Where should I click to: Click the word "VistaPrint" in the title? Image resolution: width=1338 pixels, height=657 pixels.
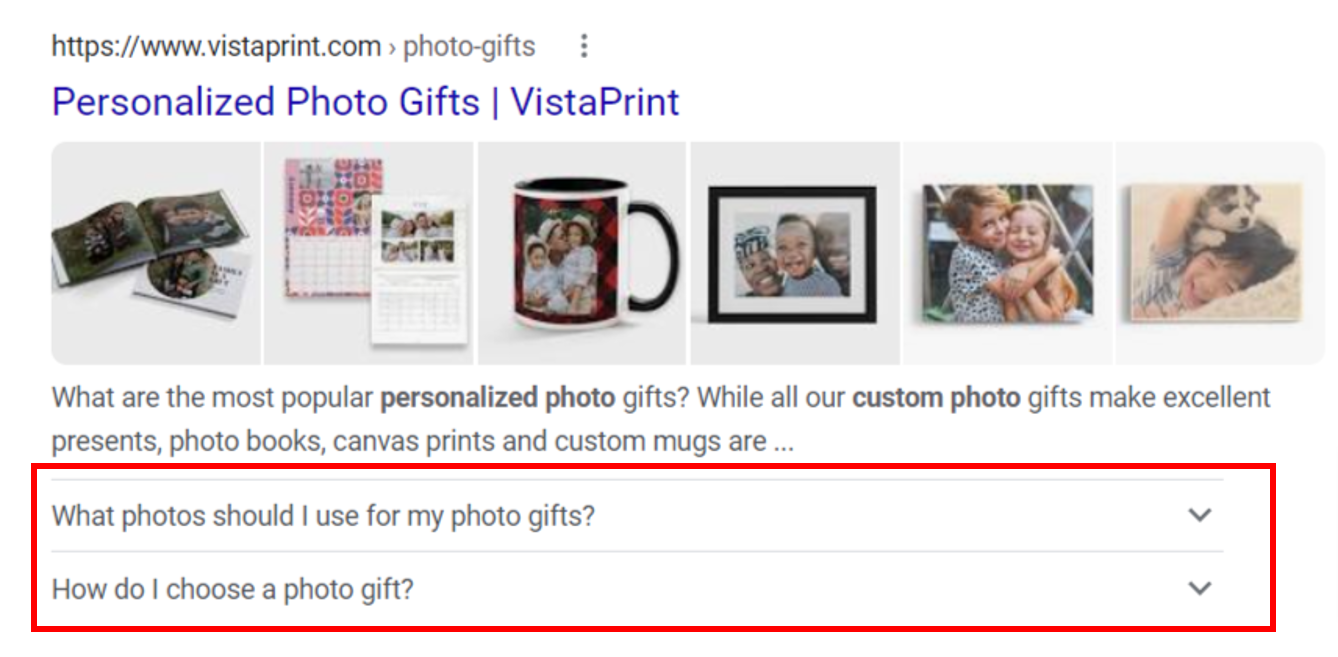(x=595, y=102)
